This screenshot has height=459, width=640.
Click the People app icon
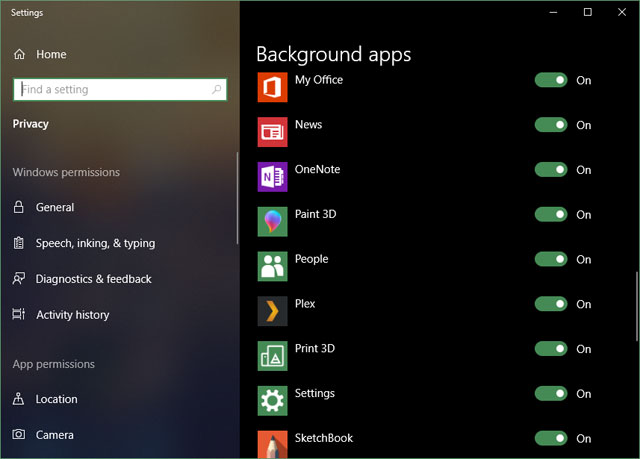(x=273, y=266)
